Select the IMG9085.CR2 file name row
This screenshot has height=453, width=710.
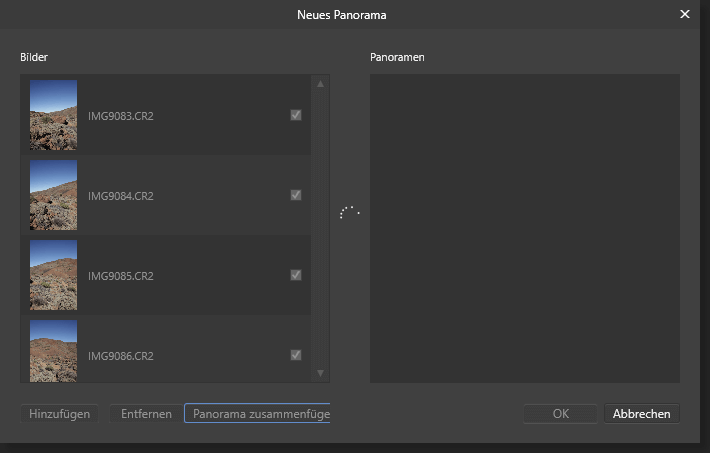pyautogui.click(x=166, y=275)
